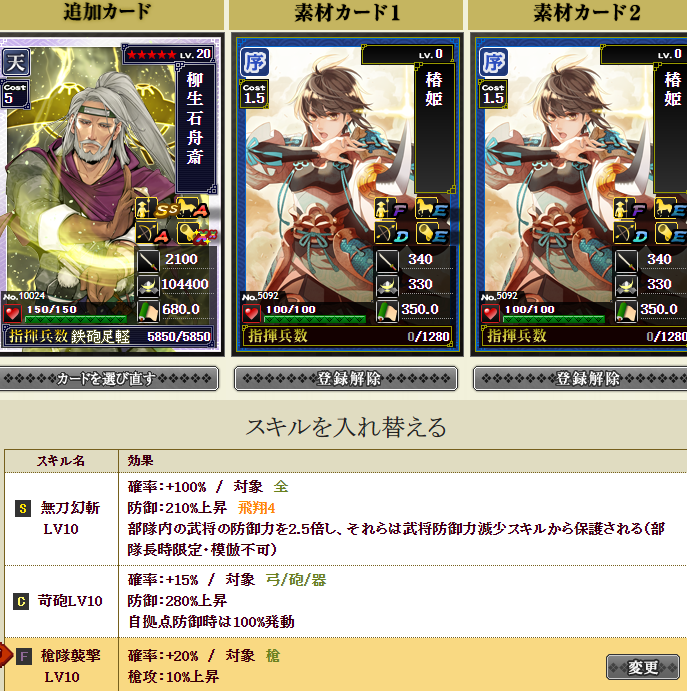
Task: Click the 椿姫 portrait in 素材カード2
Action: [568, 176]
